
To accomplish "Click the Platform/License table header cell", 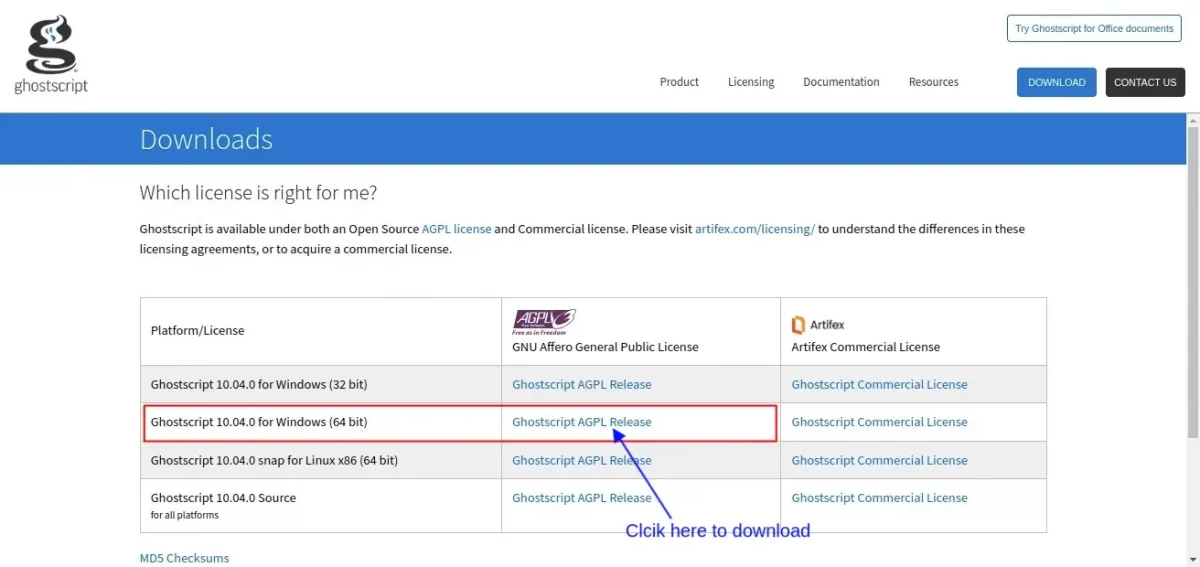I will (x=321, y=331).
